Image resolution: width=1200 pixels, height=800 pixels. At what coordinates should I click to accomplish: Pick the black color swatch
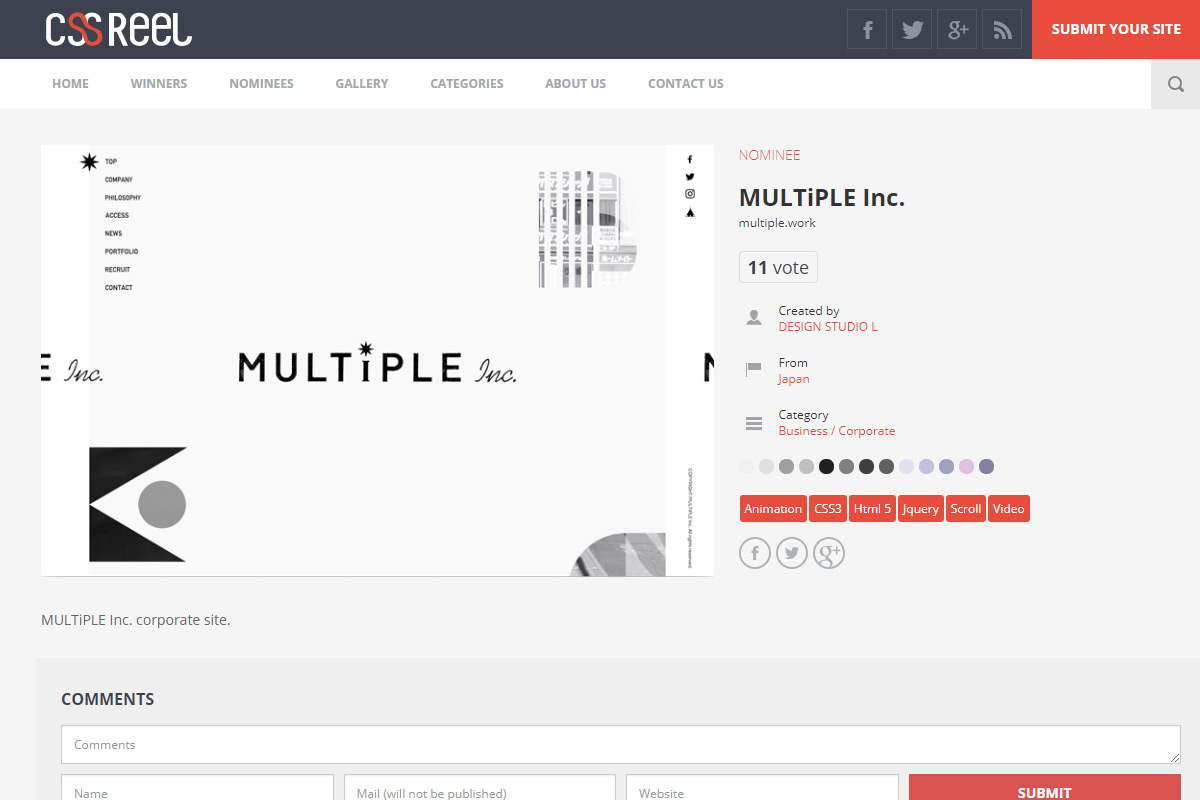pos(826,466)
